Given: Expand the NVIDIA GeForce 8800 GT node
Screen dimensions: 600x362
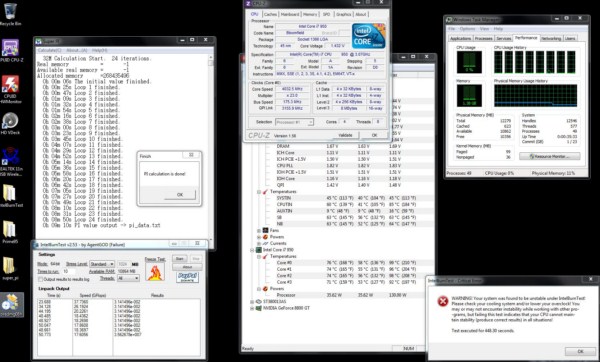Looking at the screenshot, I should point(252,308).
